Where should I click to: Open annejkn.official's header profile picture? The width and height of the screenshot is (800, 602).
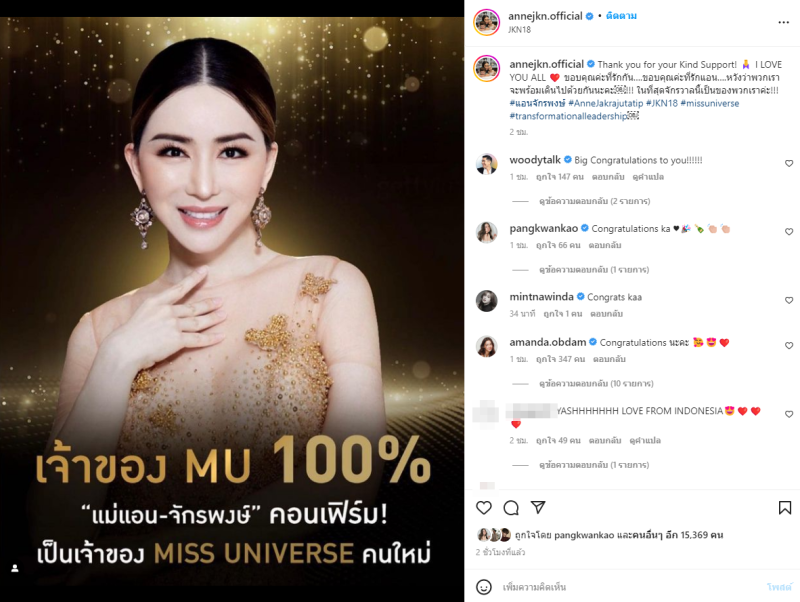click(x=487, y=22)
